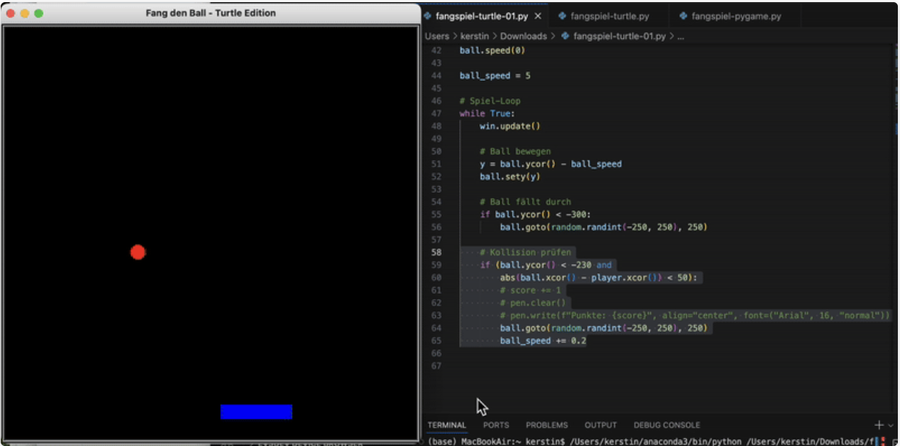Click Python file icon on fangspiel-pygame.py tab

pyautogui.click(x=683, y=16)
